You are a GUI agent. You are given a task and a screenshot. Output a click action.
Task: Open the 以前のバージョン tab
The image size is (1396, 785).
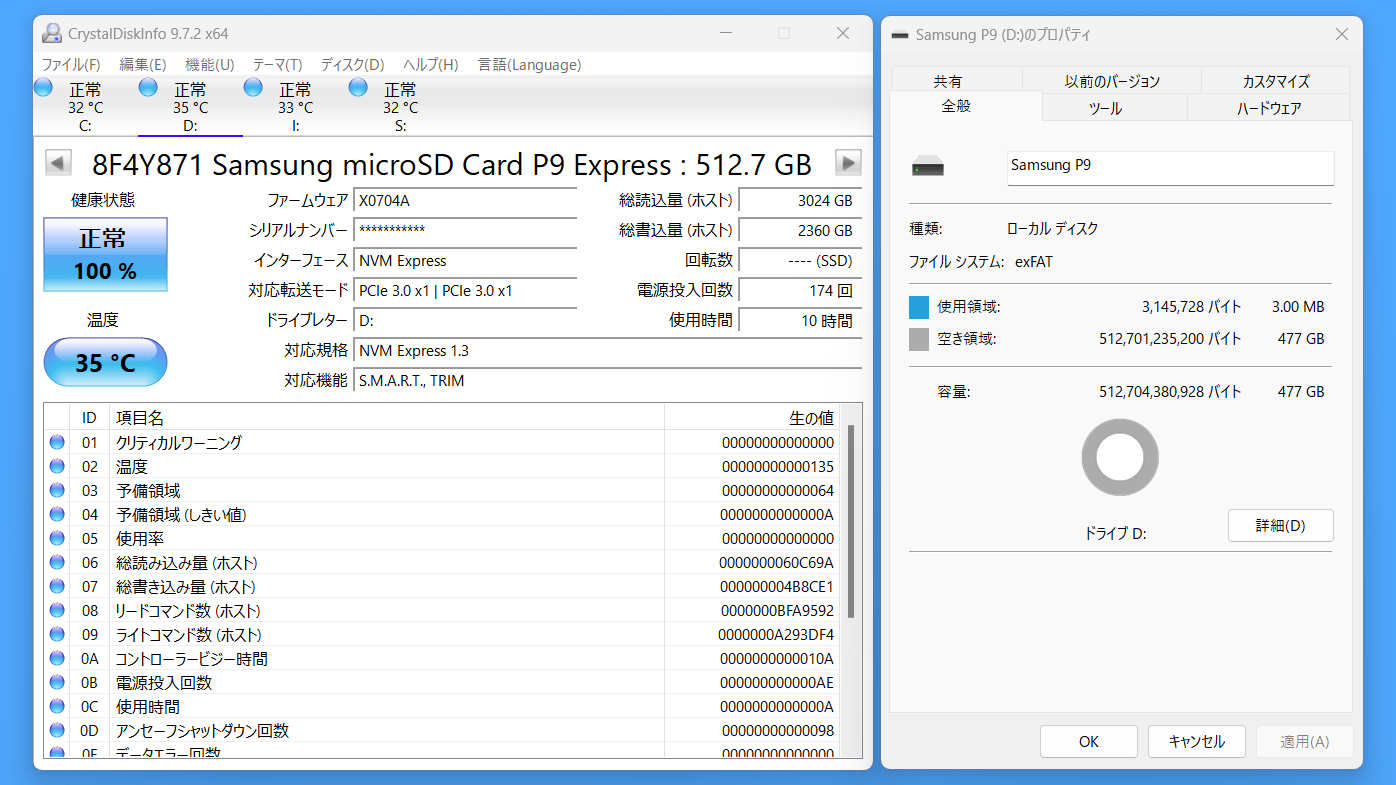[x=1112, y=81]
